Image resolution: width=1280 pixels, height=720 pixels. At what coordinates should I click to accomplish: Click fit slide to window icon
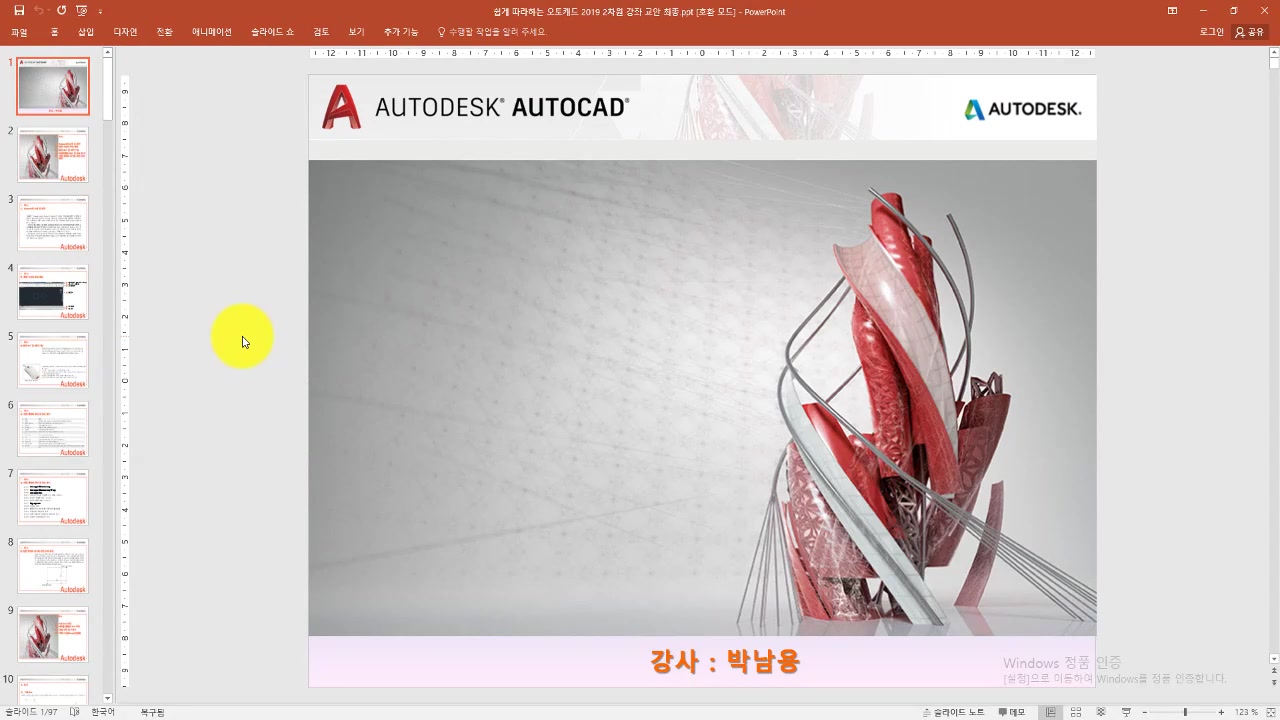point(1270,712)
